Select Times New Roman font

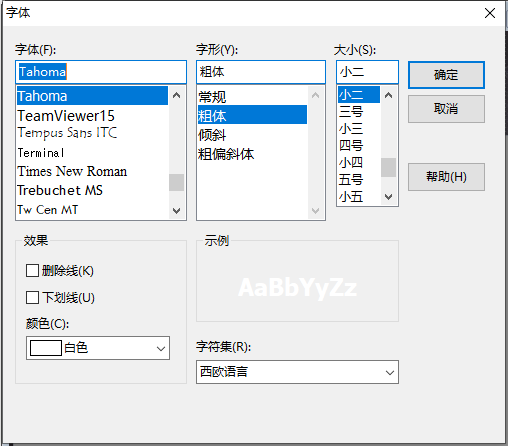coord(92,171)
